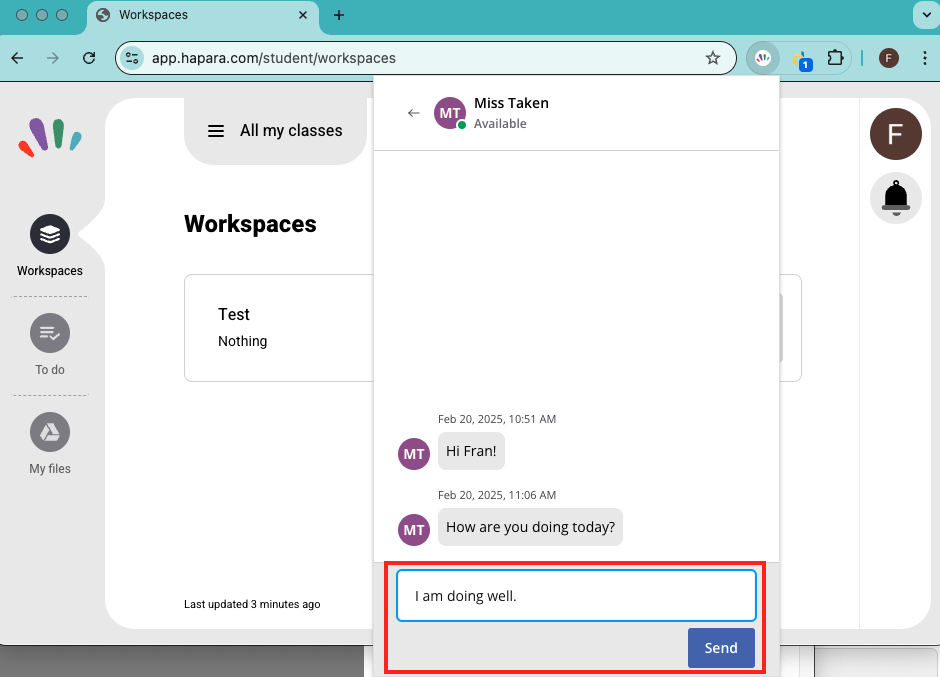Click the Feb 20, 2025, 10:51 AM timestamp
The height and width of the screenshot is (677, 940).
(x=497, y=419)
